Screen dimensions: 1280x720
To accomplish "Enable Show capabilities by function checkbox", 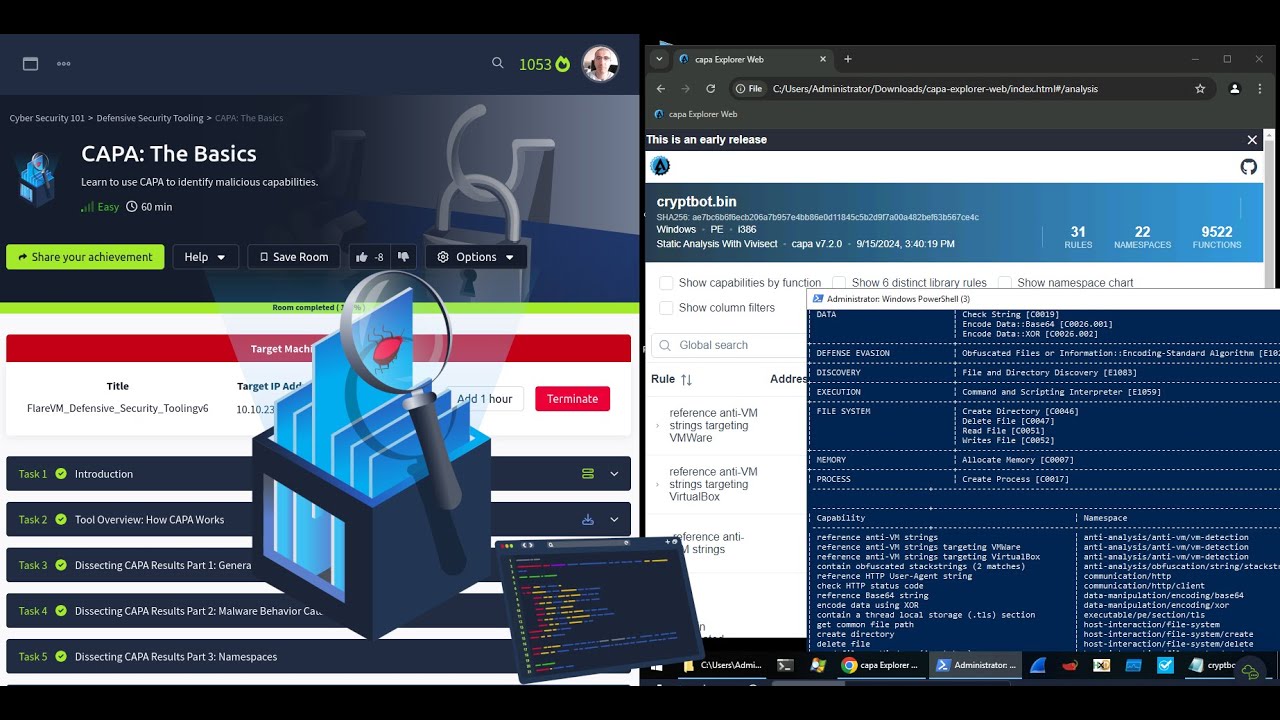I will click(666, 283).
